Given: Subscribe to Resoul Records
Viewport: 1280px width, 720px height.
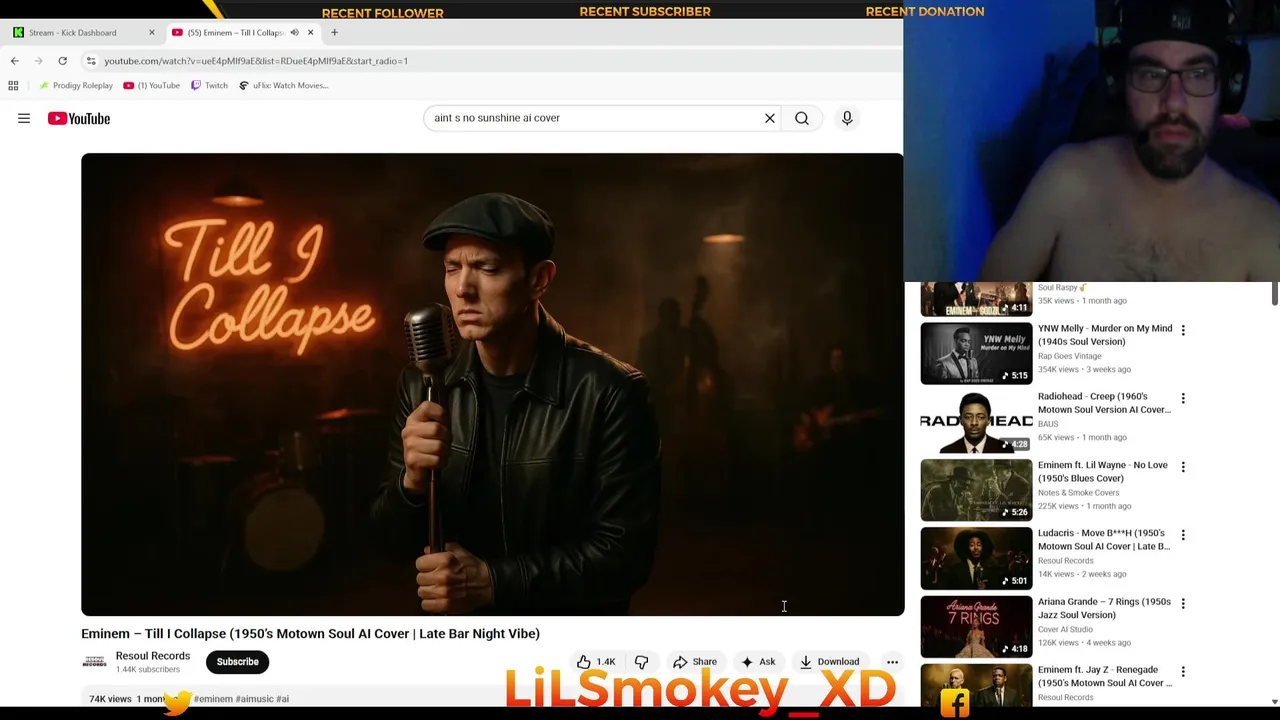Looking at the screenshot, I should point(238,661).
